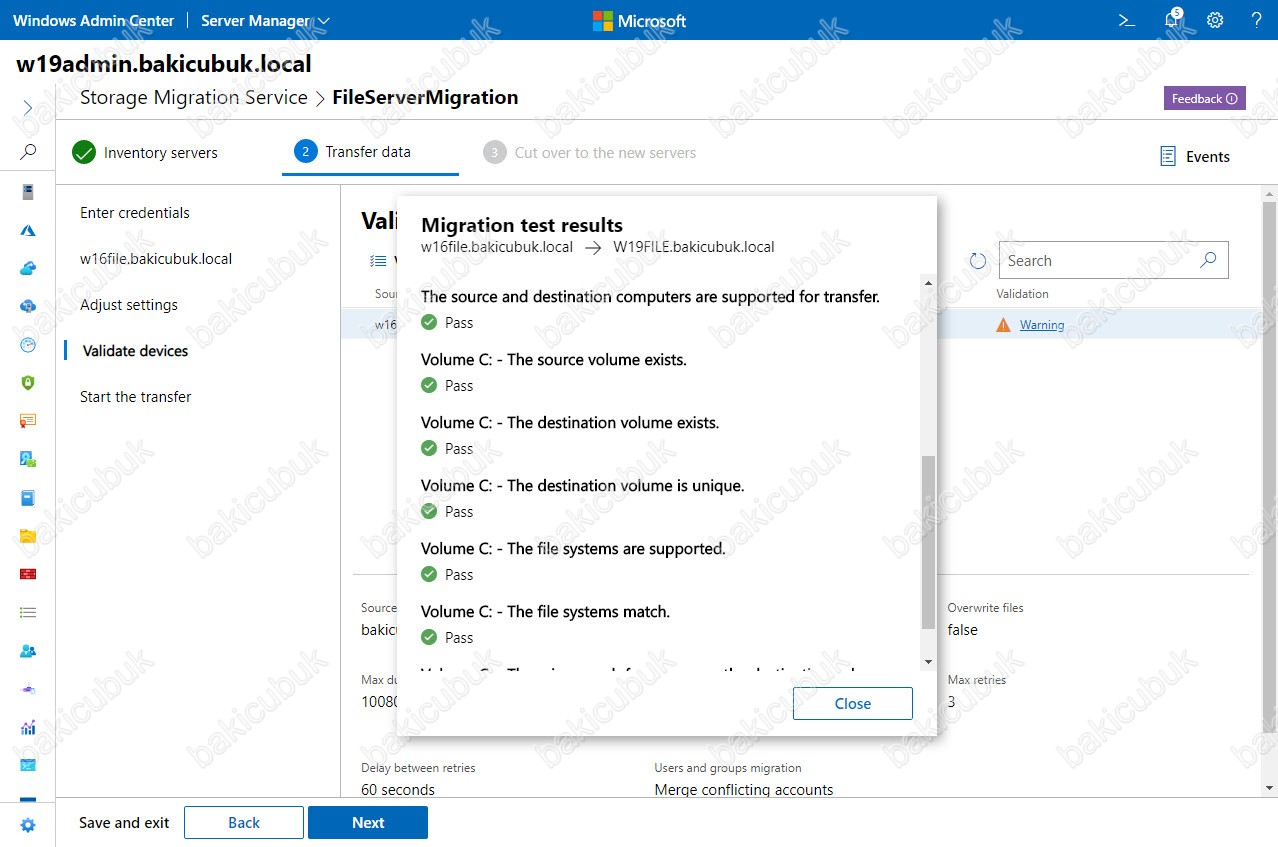Image resolution: width=1278 pixels, height=847 pixels.
Task: Open the server Overview tool icon
Action: coord(28,192)
